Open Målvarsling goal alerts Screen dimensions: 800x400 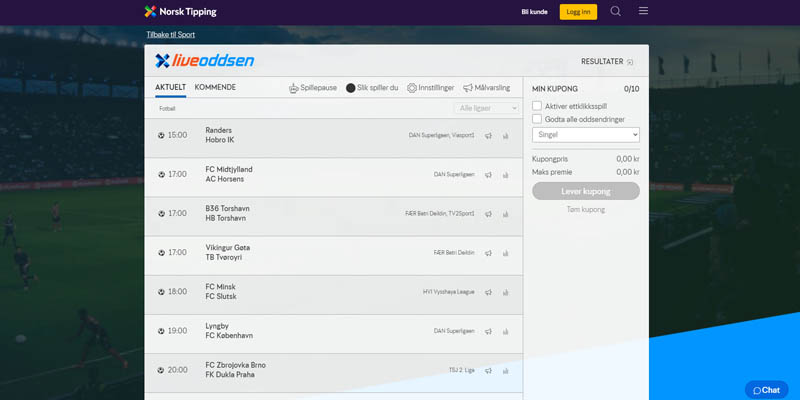tap(486, 88)
